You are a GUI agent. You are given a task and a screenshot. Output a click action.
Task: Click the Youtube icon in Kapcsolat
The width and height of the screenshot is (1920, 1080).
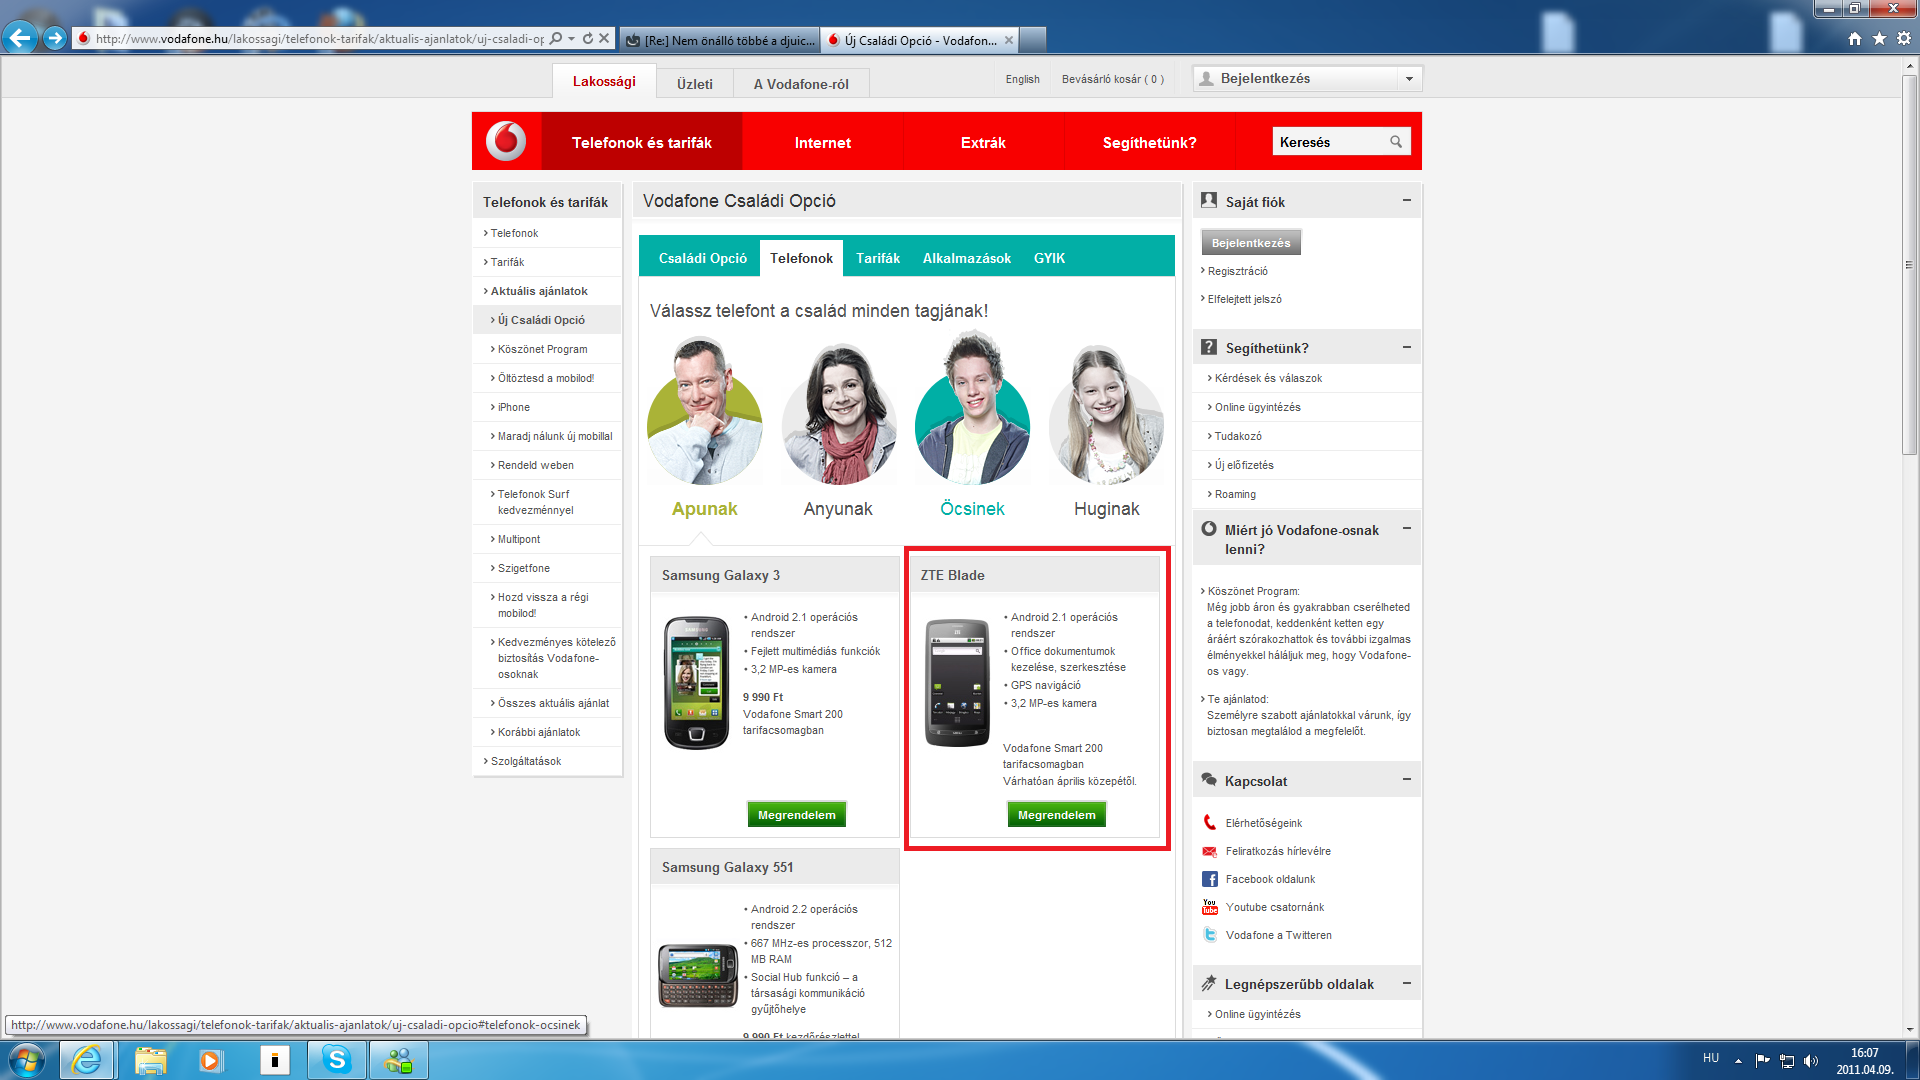(x=1209, y=907)
